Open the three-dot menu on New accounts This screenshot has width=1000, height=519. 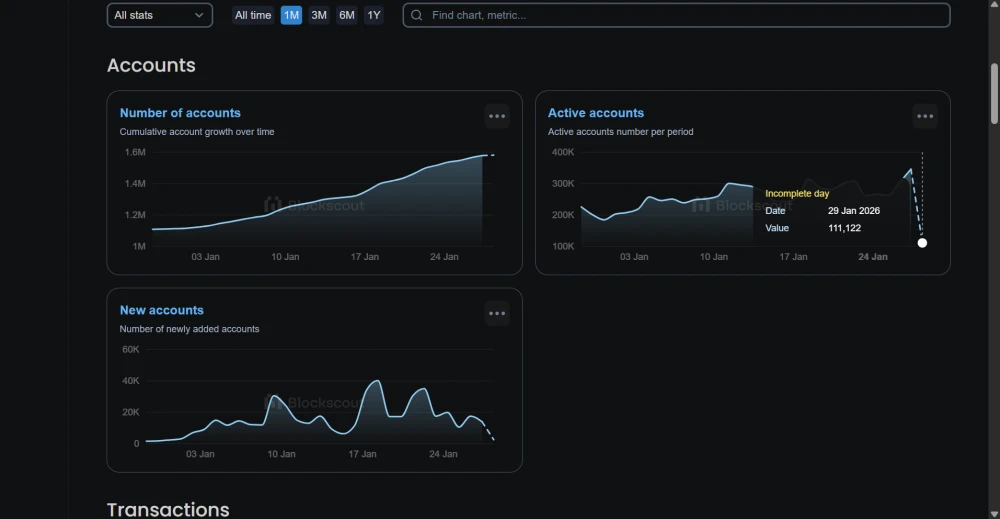click(497, 313)
